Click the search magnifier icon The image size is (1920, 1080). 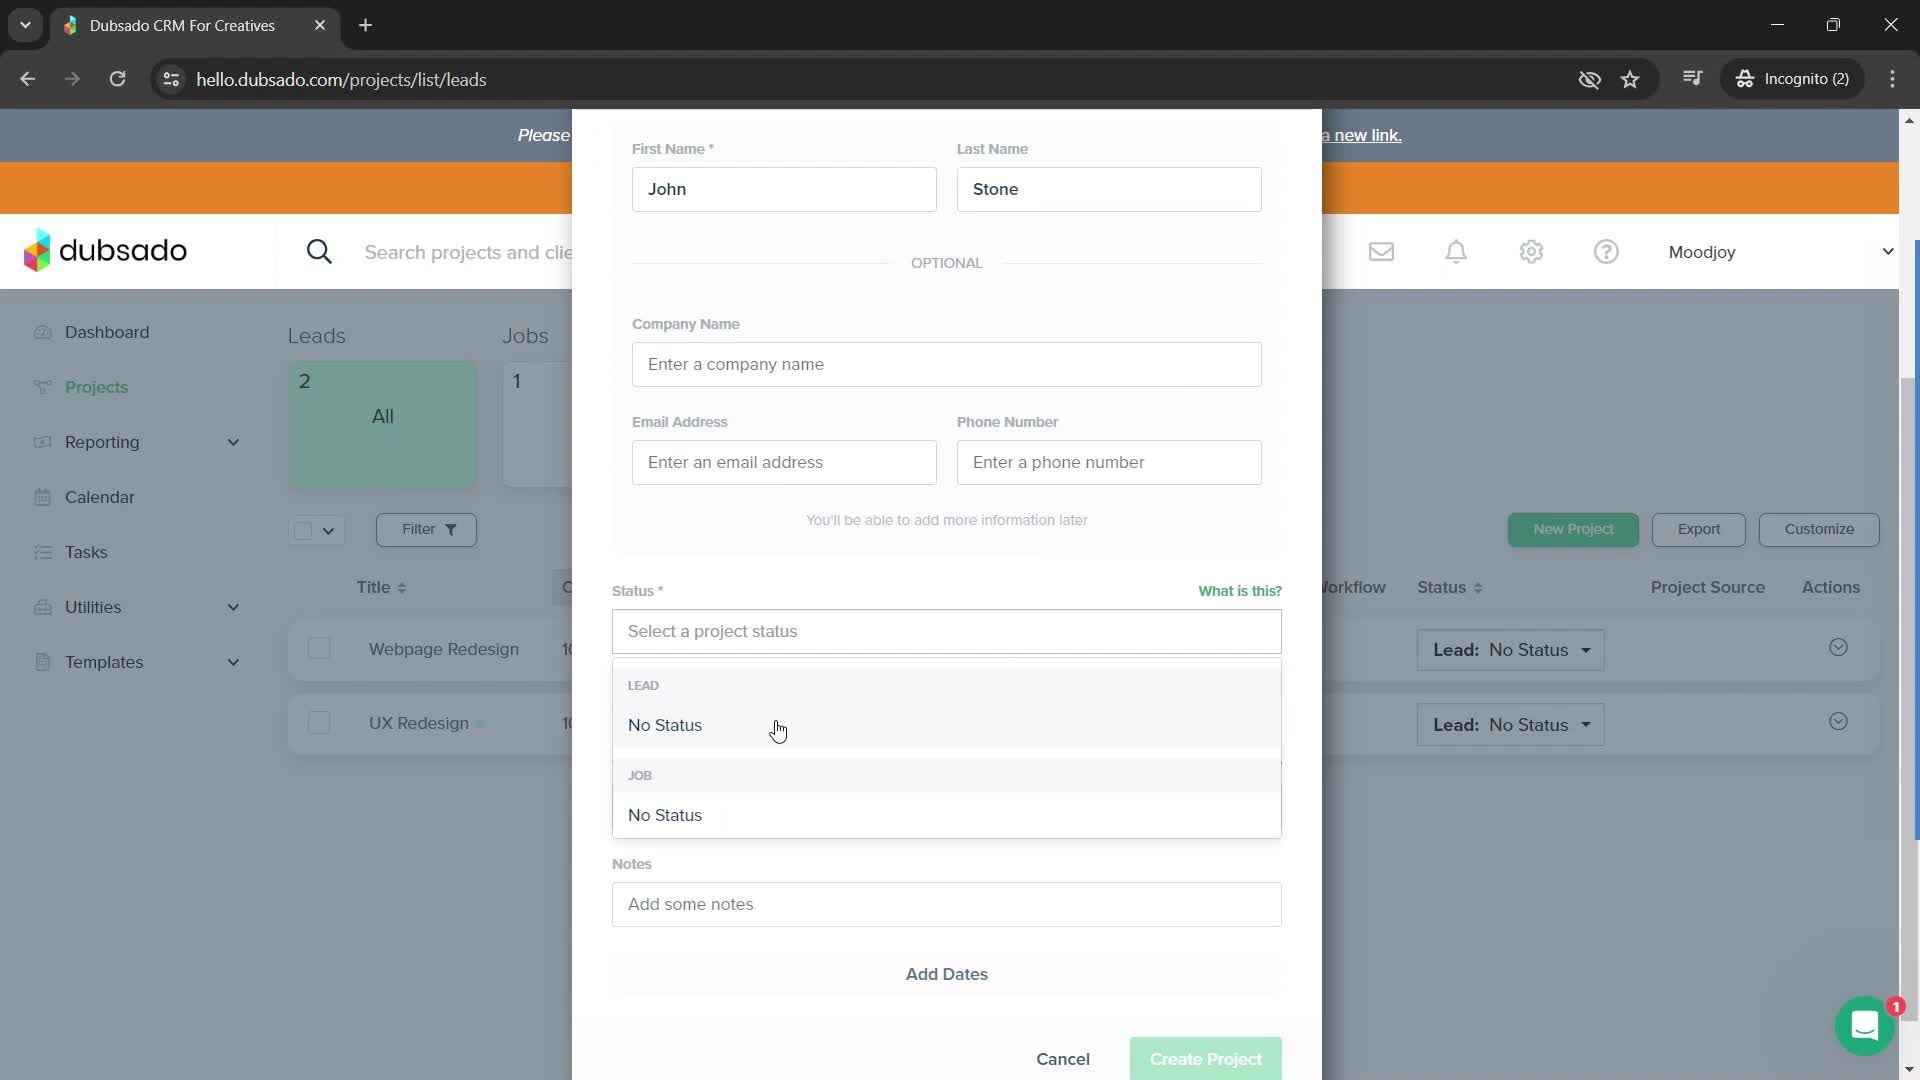pyautogui.click(x=319, y=252)
